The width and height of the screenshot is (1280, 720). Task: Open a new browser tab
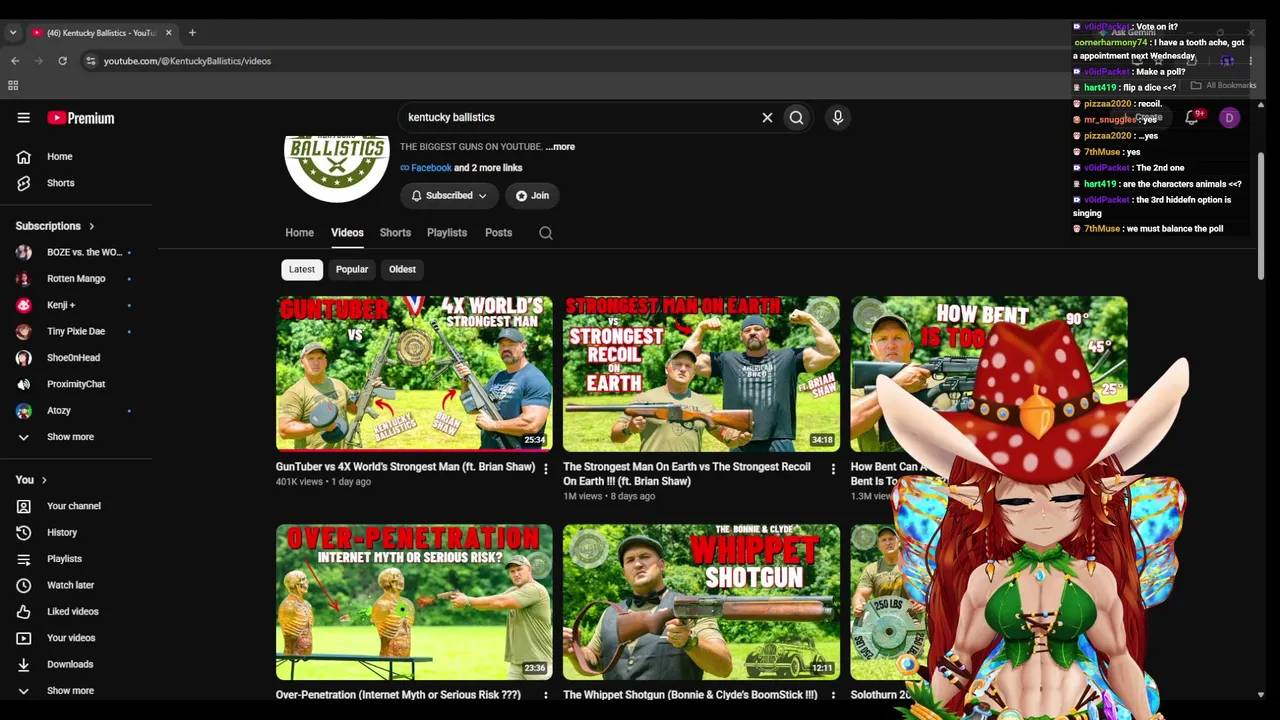click(x=192, y=33)
